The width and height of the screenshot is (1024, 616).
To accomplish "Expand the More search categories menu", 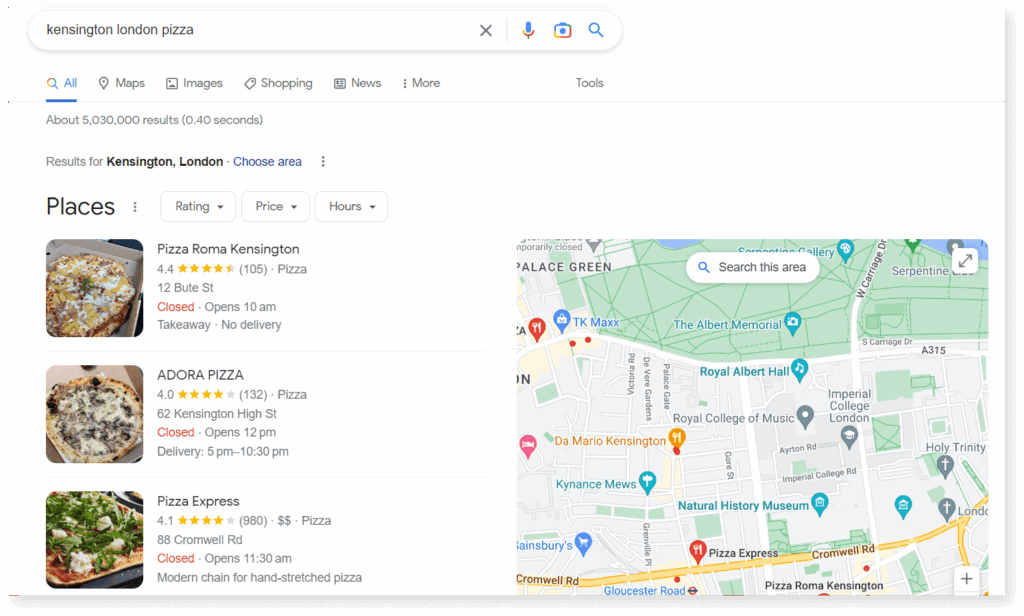I will tap(420, 83).
